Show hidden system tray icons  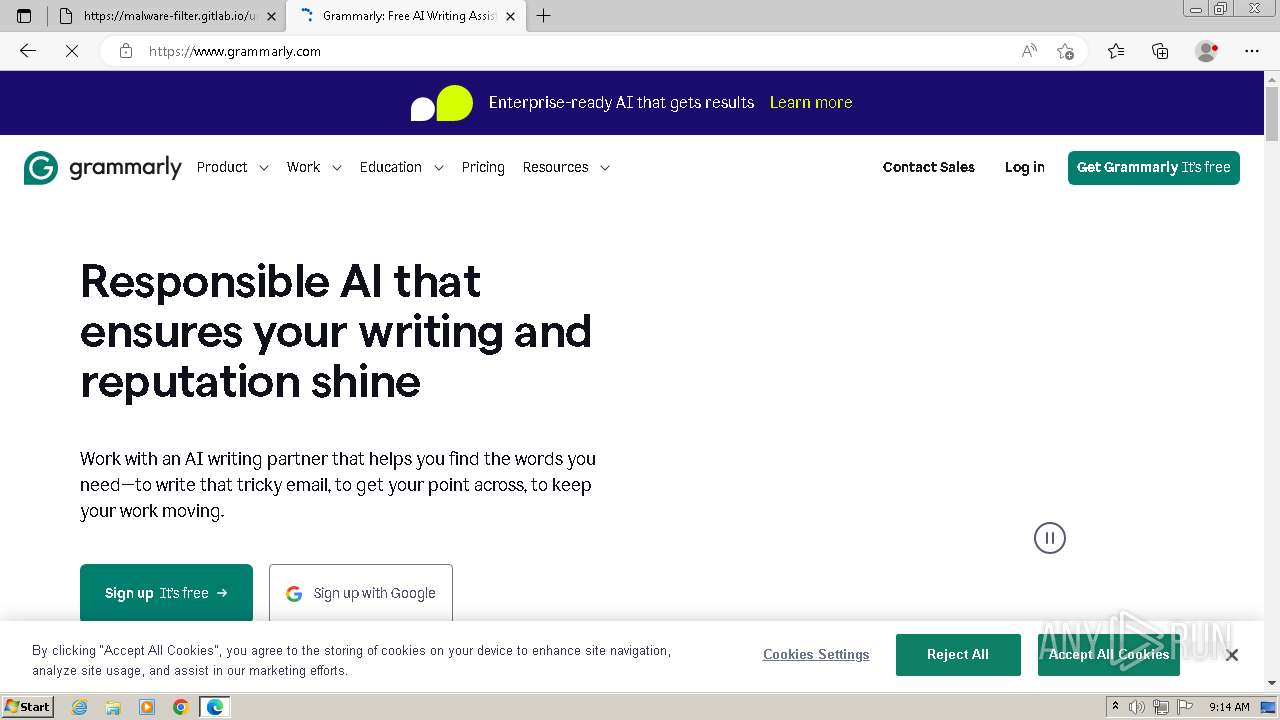coord(1115,707)
